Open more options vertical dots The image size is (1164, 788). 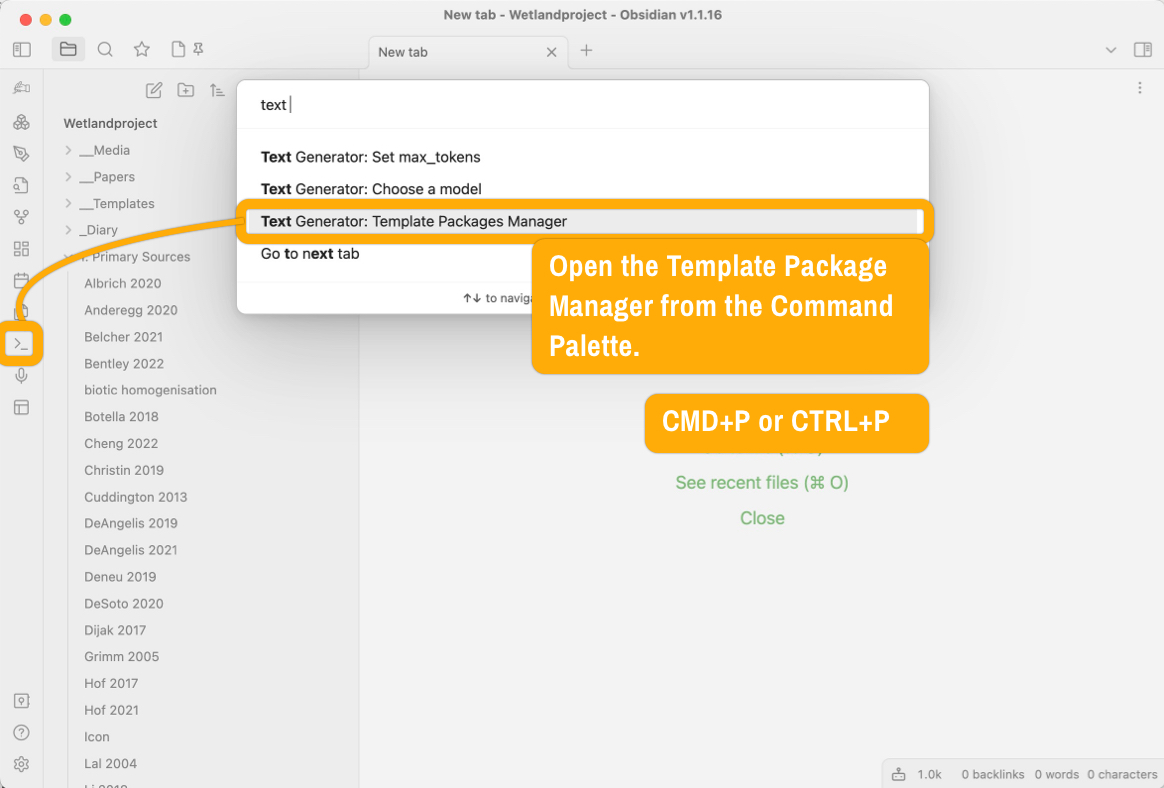click(1140, 88)
